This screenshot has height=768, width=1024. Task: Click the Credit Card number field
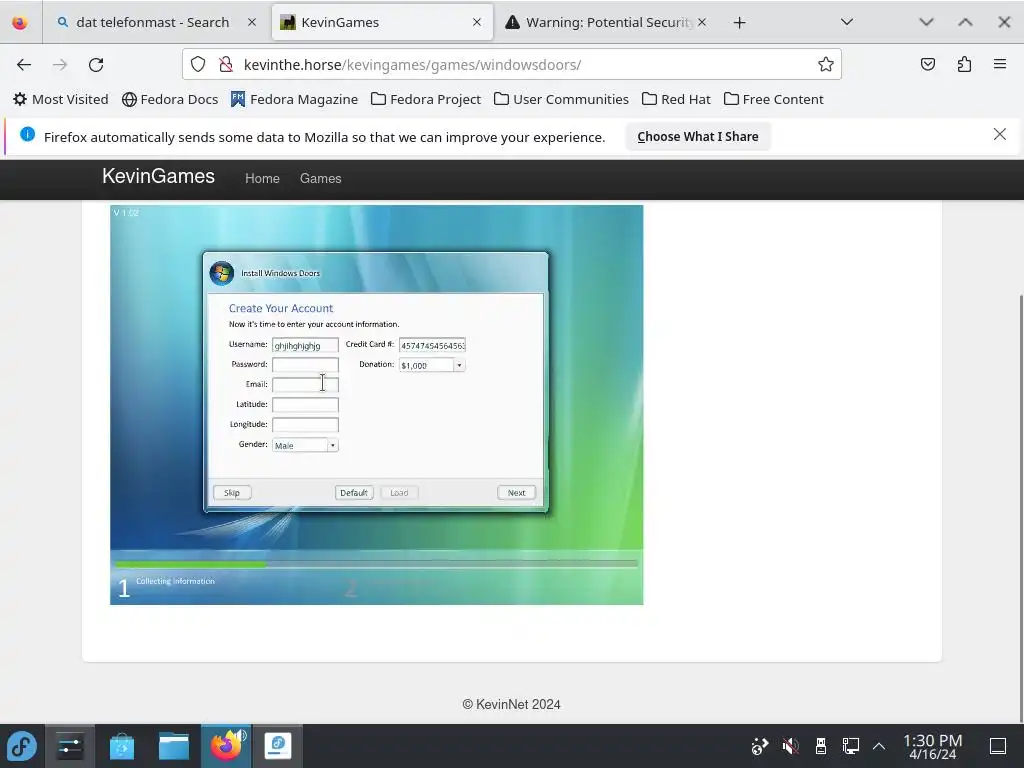(432, 345)
